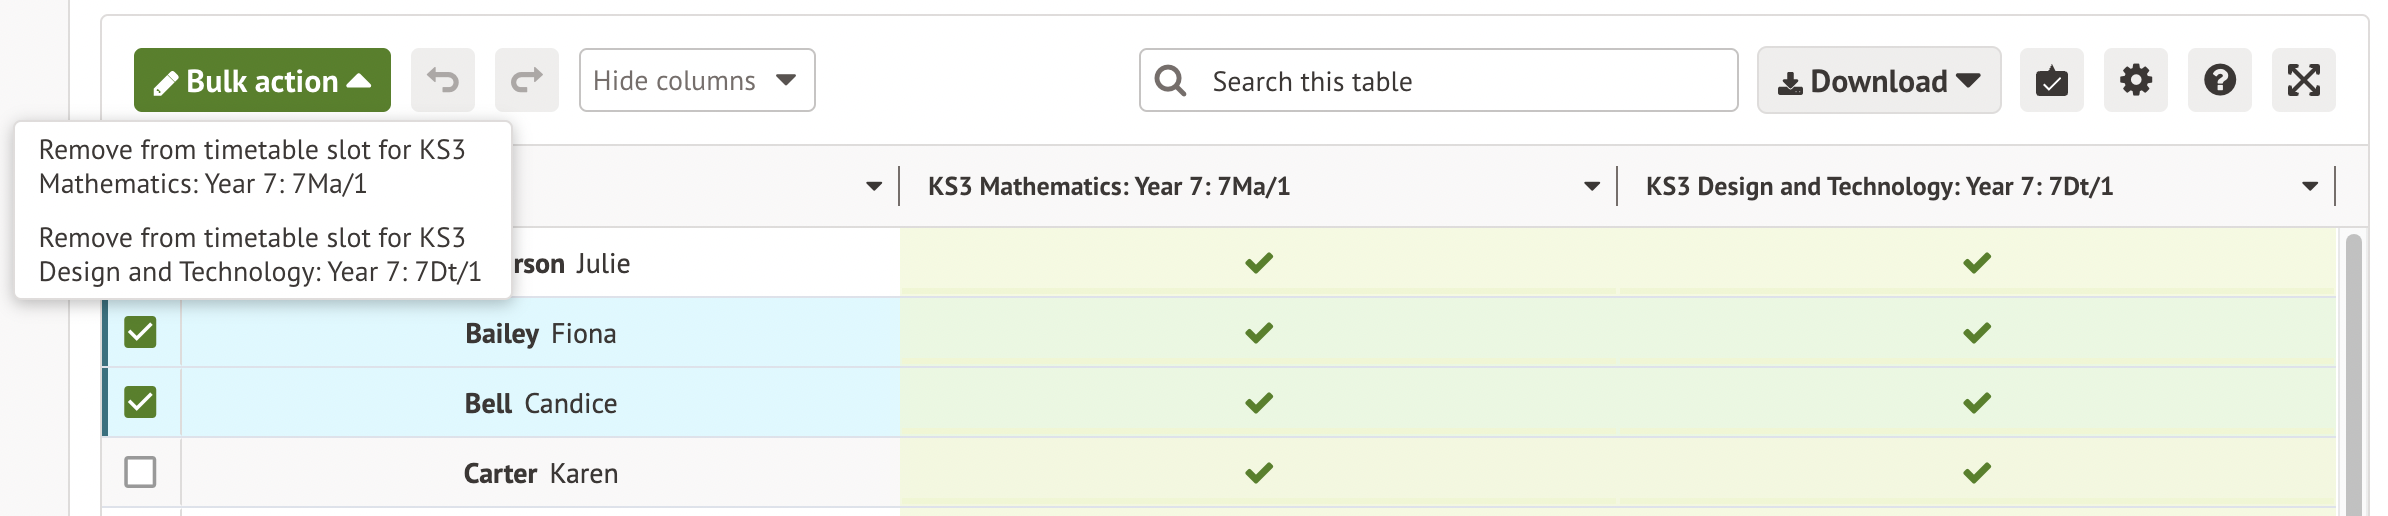Toggle fullscreen expand icon

pos(2303,80)
